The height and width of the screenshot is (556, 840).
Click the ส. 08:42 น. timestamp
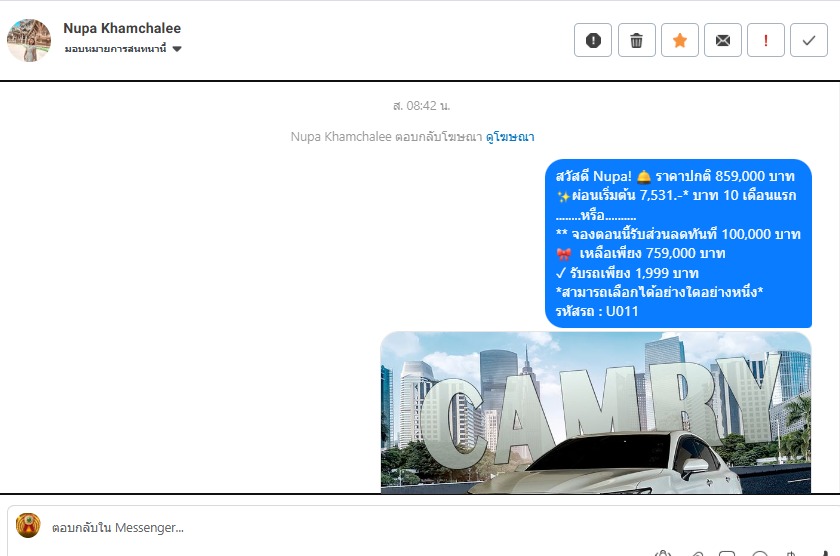tap(421, 106)
